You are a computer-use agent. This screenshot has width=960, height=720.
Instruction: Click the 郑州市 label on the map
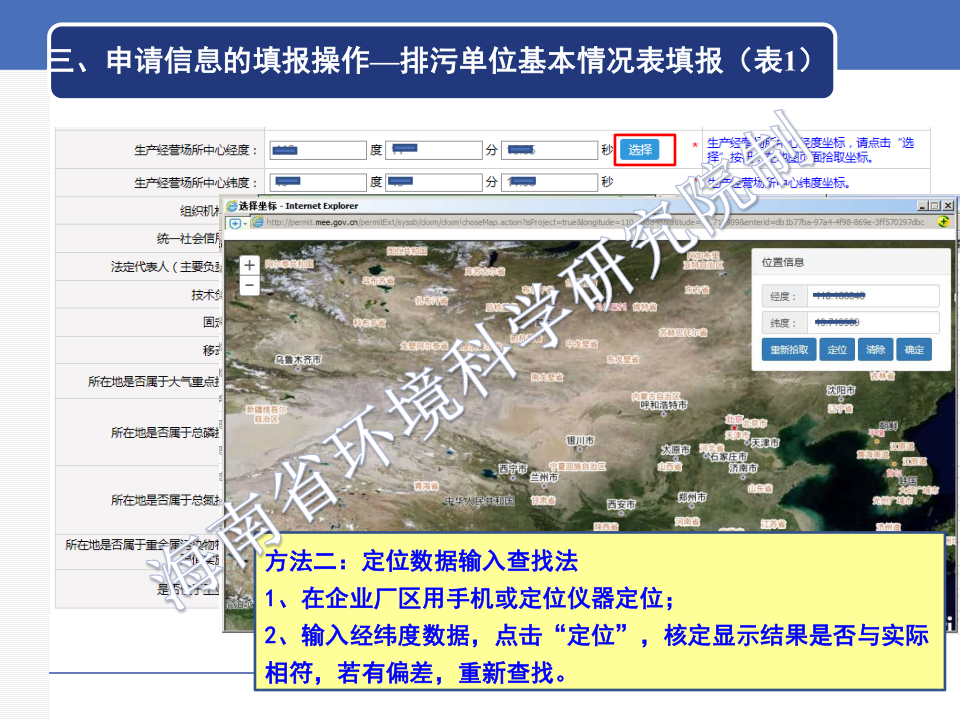tap(692, 497)
